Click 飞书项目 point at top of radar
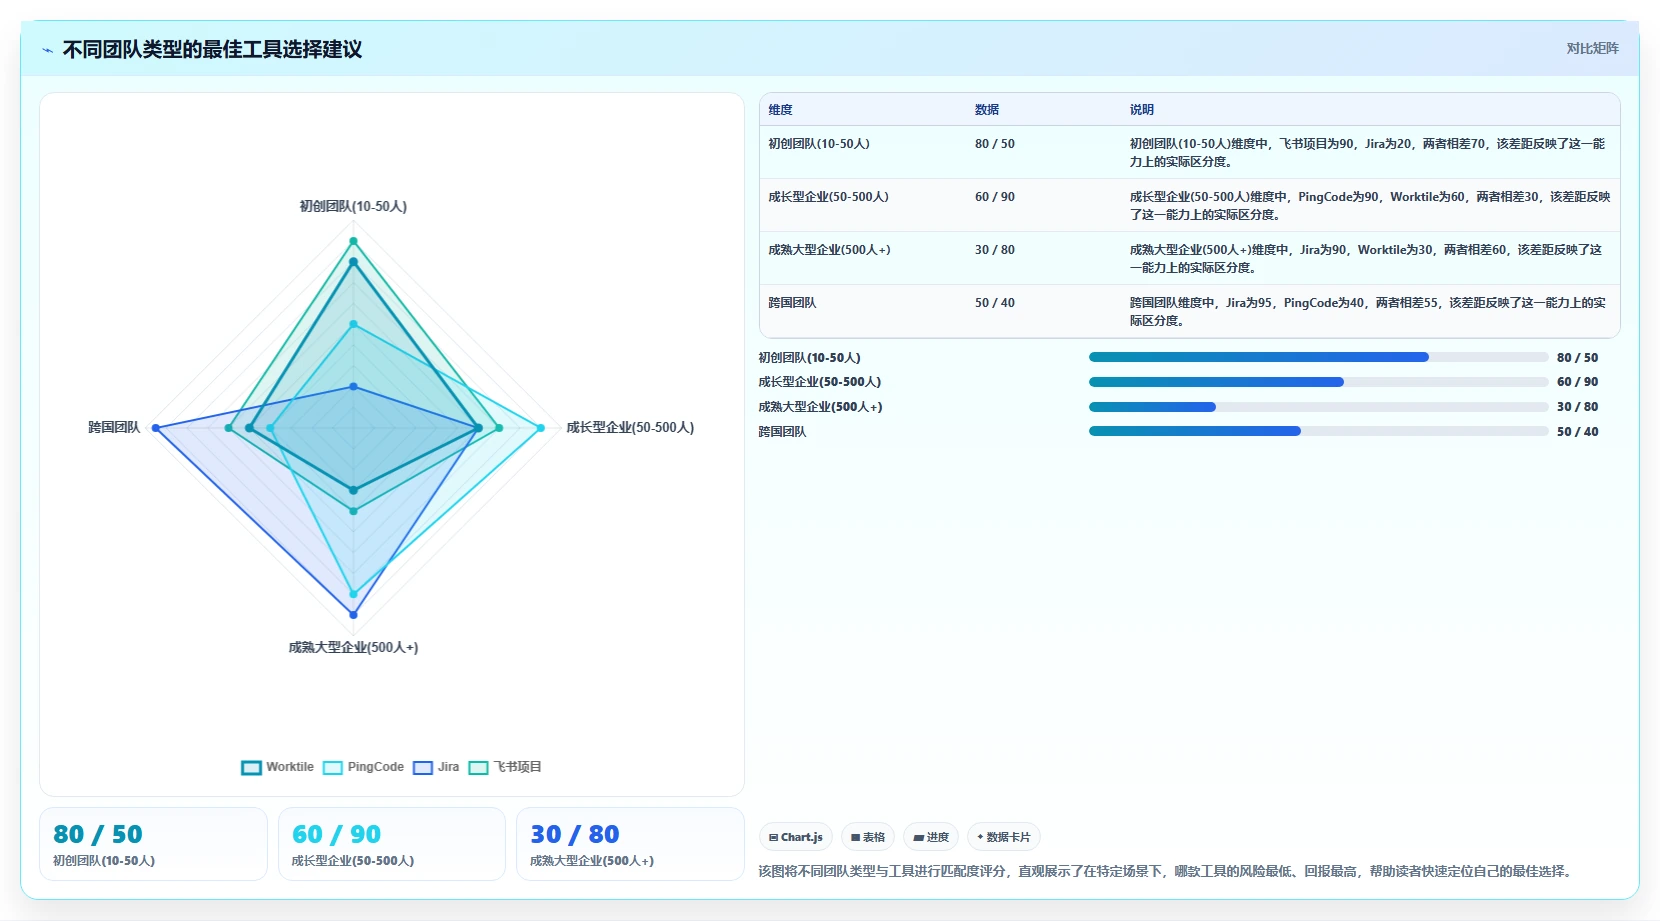Screen dimensions: 1660x921 click(353, 241)
